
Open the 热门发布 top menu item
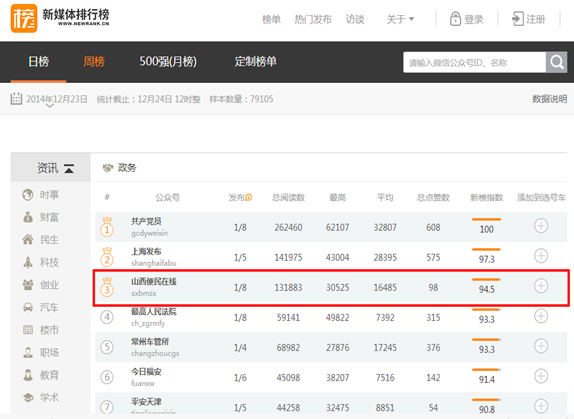(313, 19)
